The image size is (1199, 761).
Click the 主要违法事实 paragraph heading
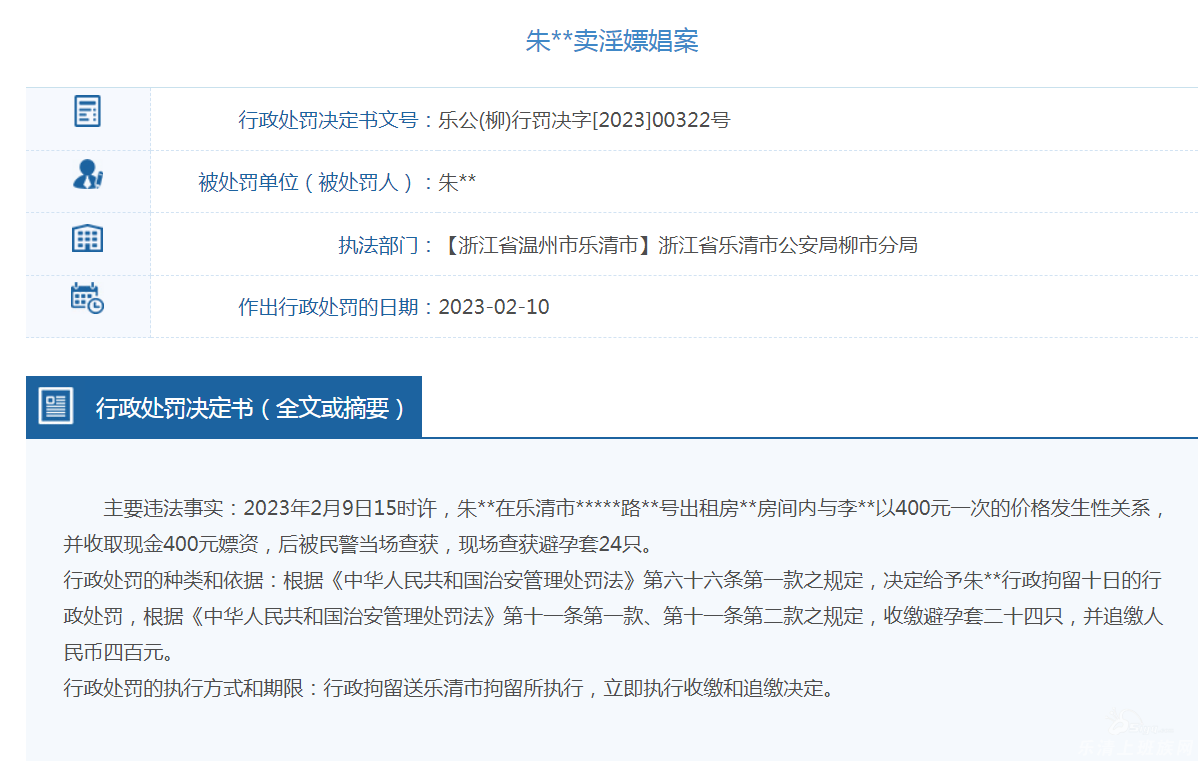(163, 508)
